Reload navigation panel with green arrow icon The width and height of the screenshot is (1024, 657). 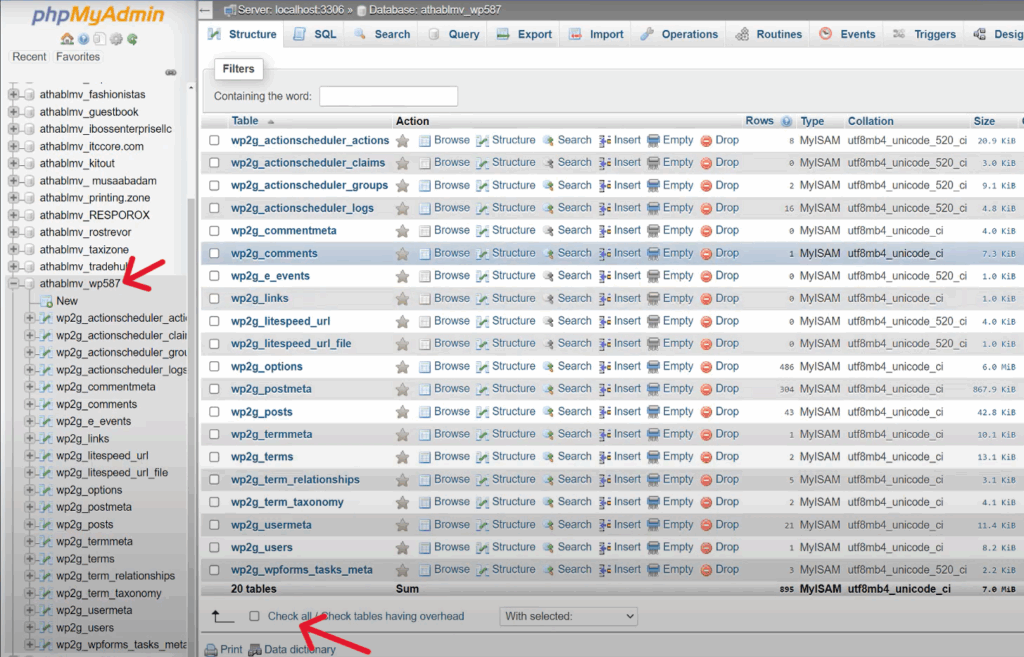click(133, 39)
